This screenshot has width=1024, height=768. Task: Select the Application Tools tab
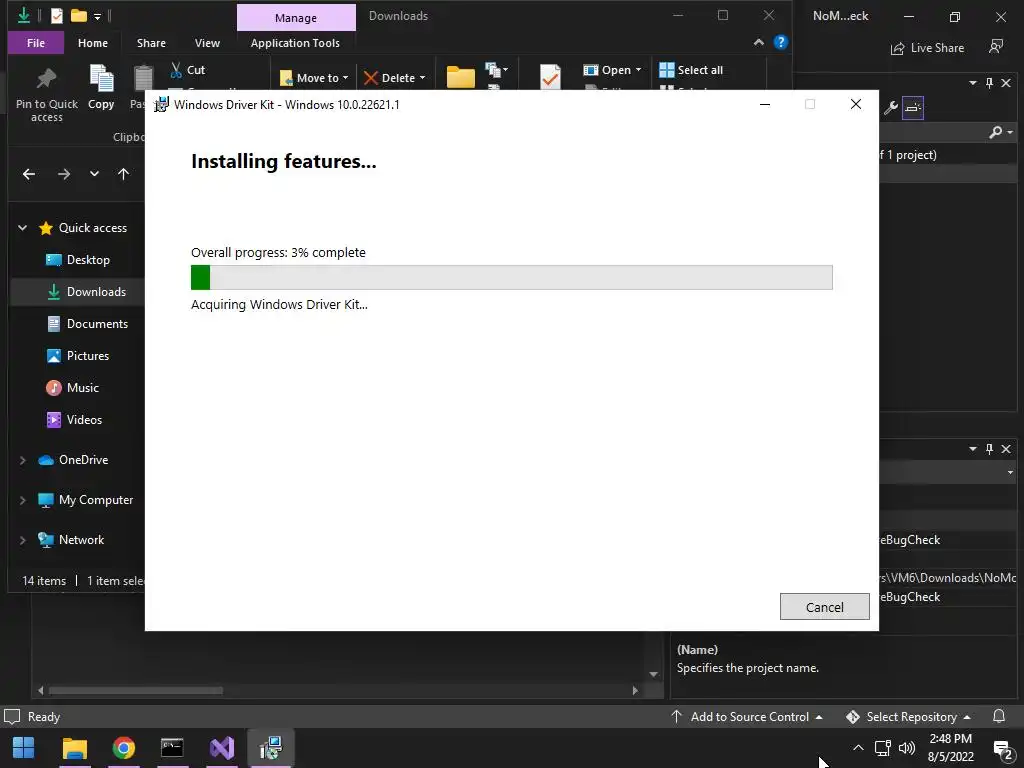pos(295,43)
